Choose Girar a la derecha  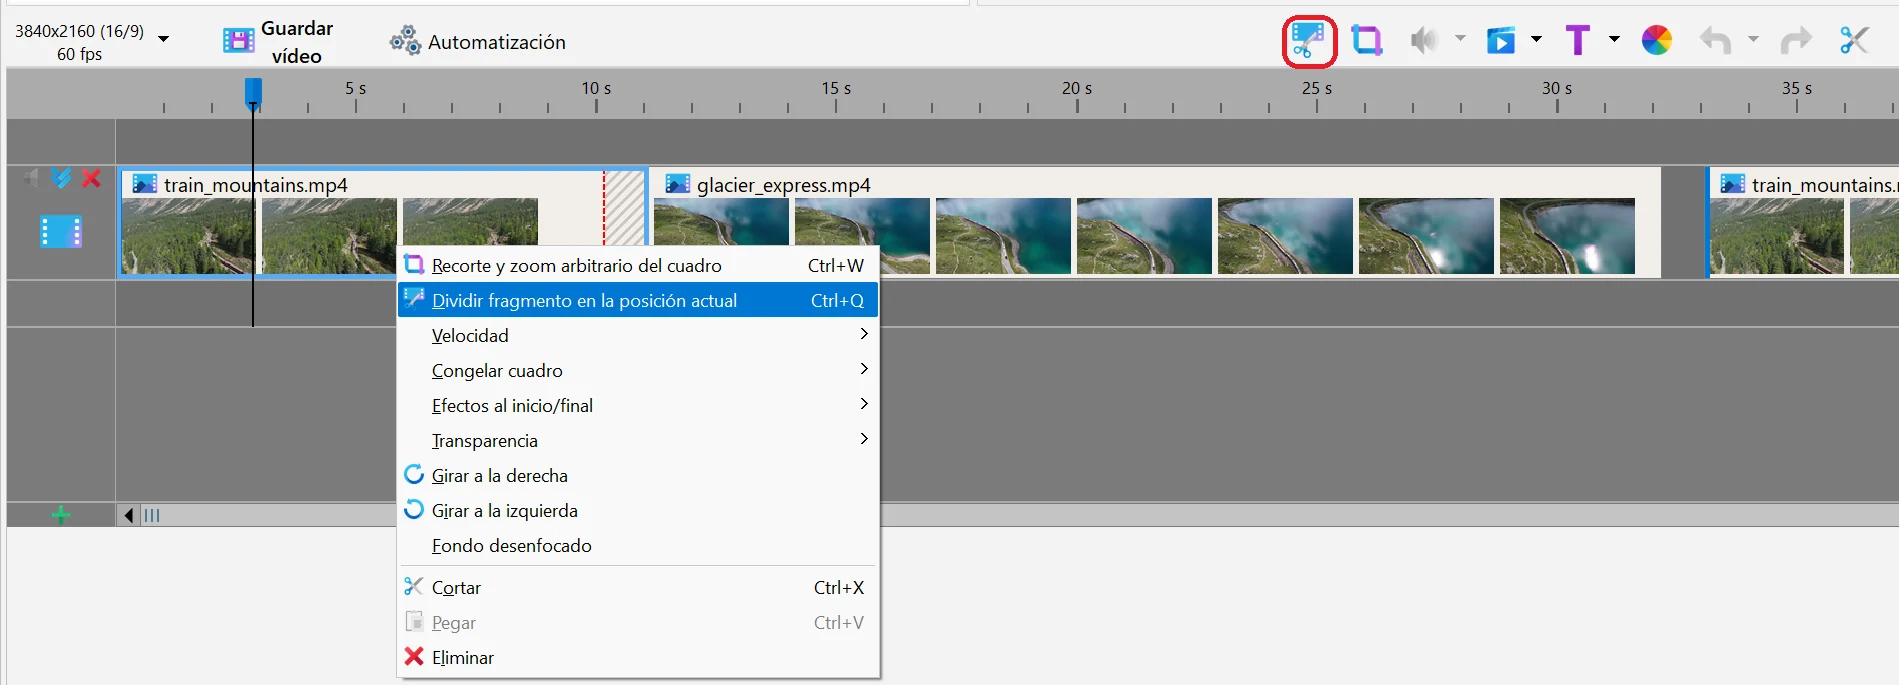[638, 475]
